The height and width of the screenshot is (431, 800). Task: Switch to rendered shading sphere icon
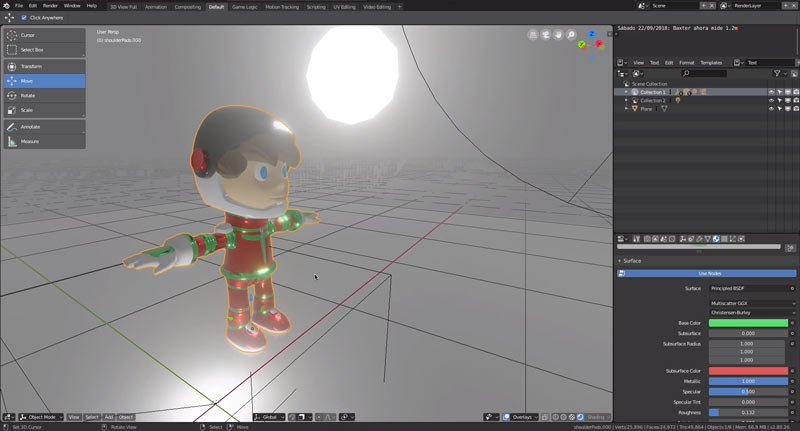(580, 417)
